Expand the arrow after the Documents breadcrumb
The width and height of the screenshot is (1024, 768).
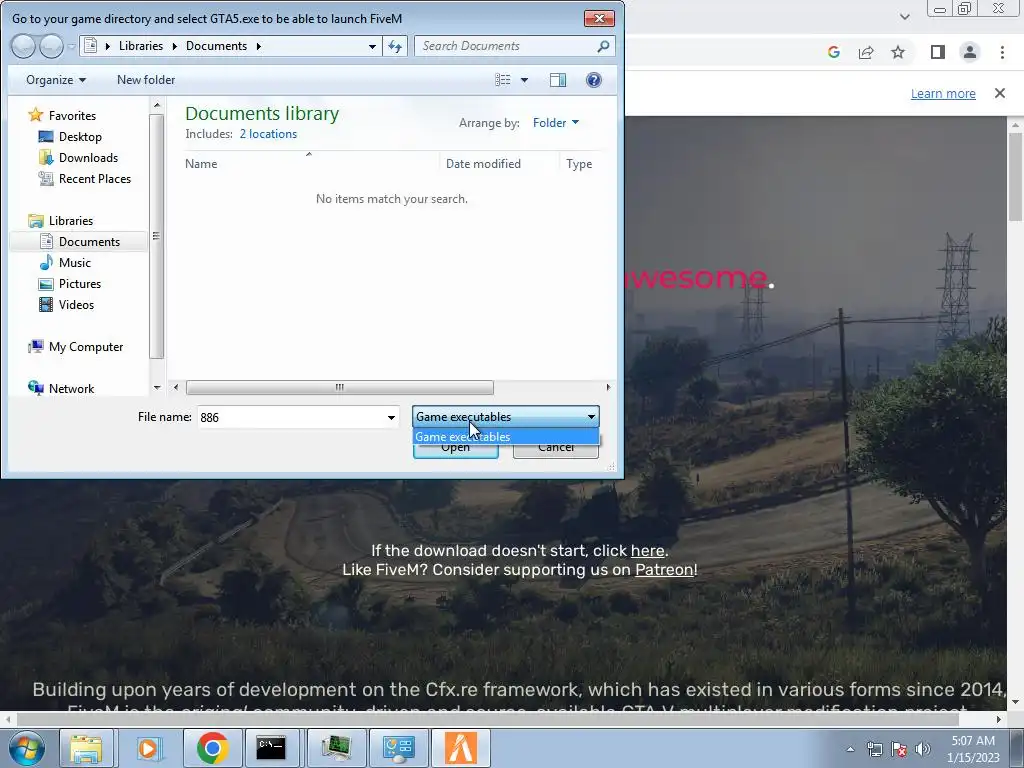259,46
